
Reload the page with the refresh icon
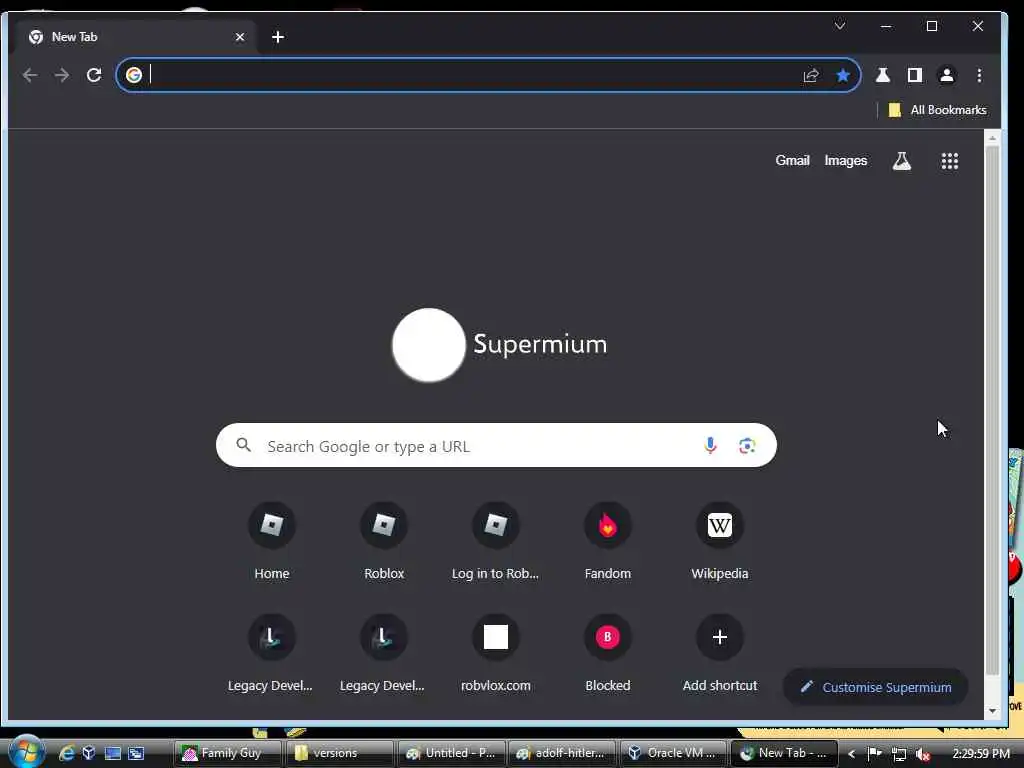94,75
